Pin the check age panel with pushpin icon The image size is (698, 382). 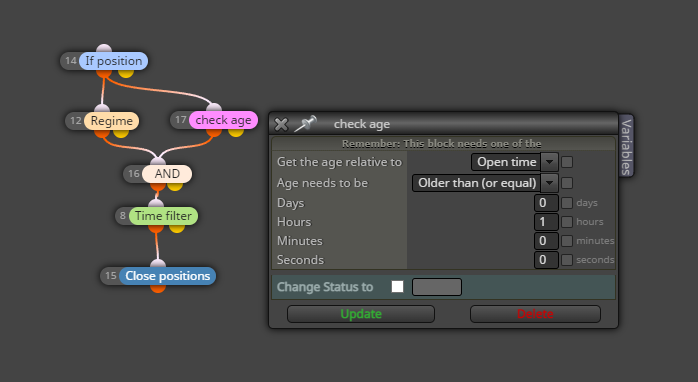click(306, 124)
